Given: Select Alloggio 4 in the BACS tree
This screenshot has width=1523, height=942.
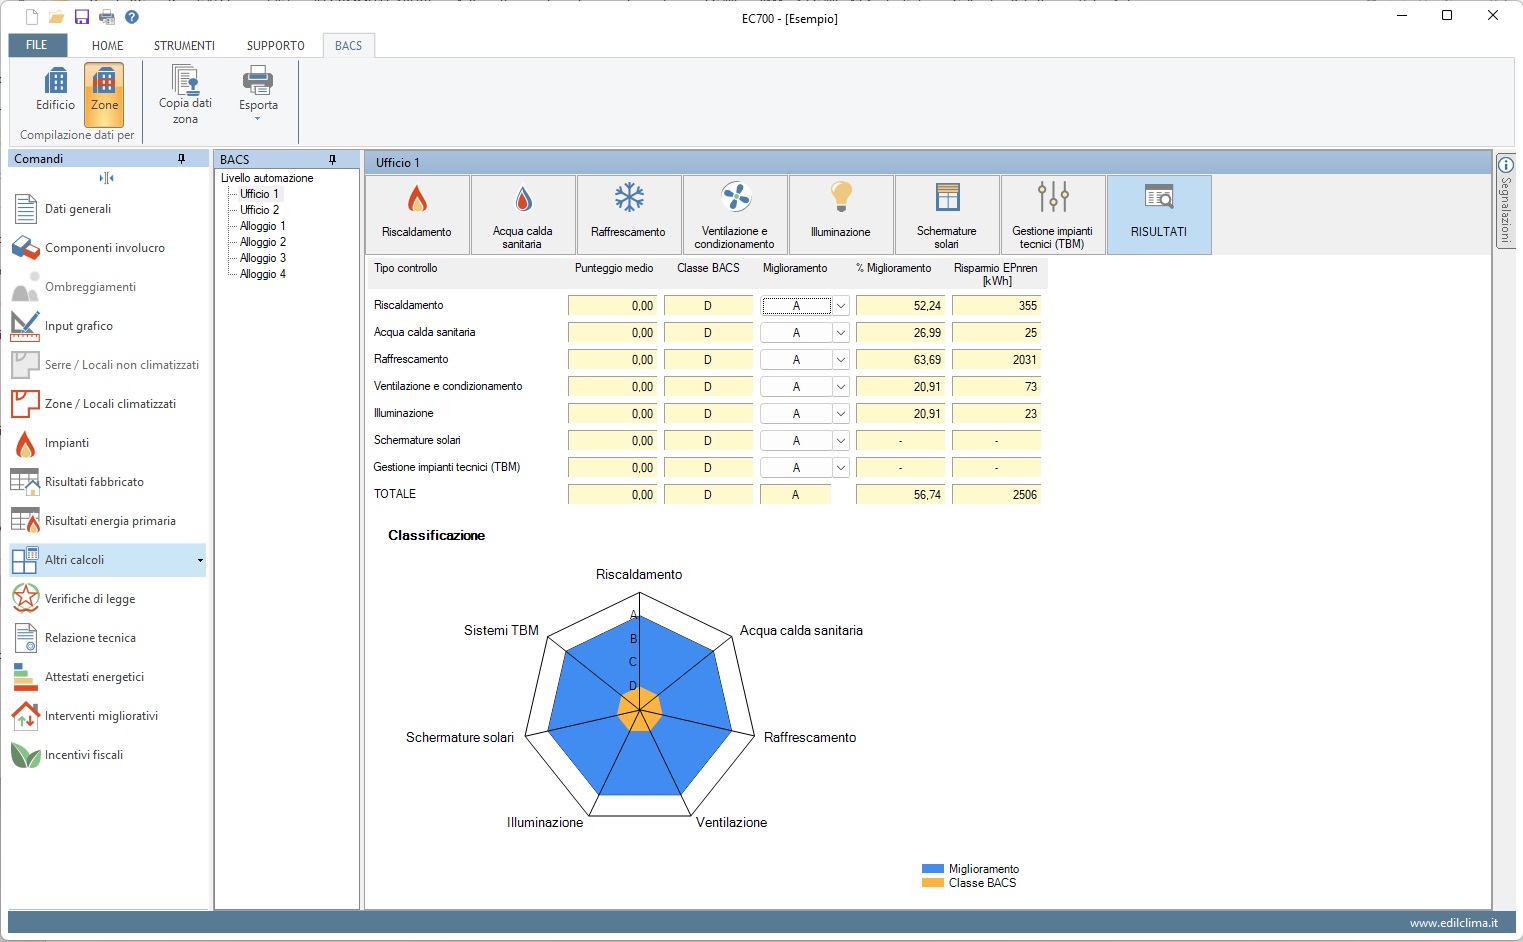Looking at the screenshot, I should click(263, 274).
